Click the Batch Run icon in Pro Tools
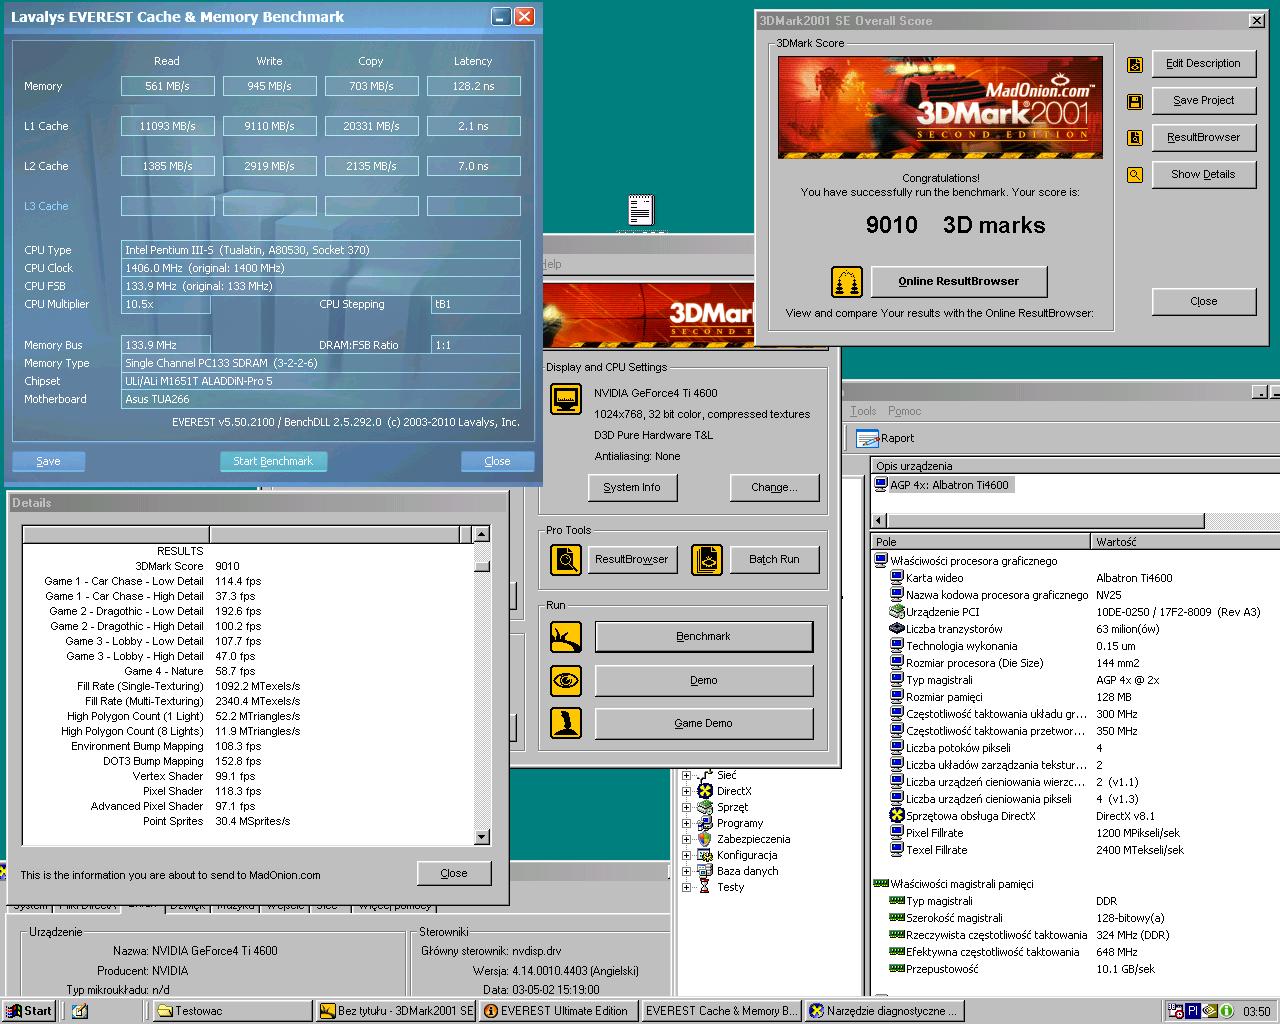The height and width of the screenshot is (1024, 1280). coord(707,559)
